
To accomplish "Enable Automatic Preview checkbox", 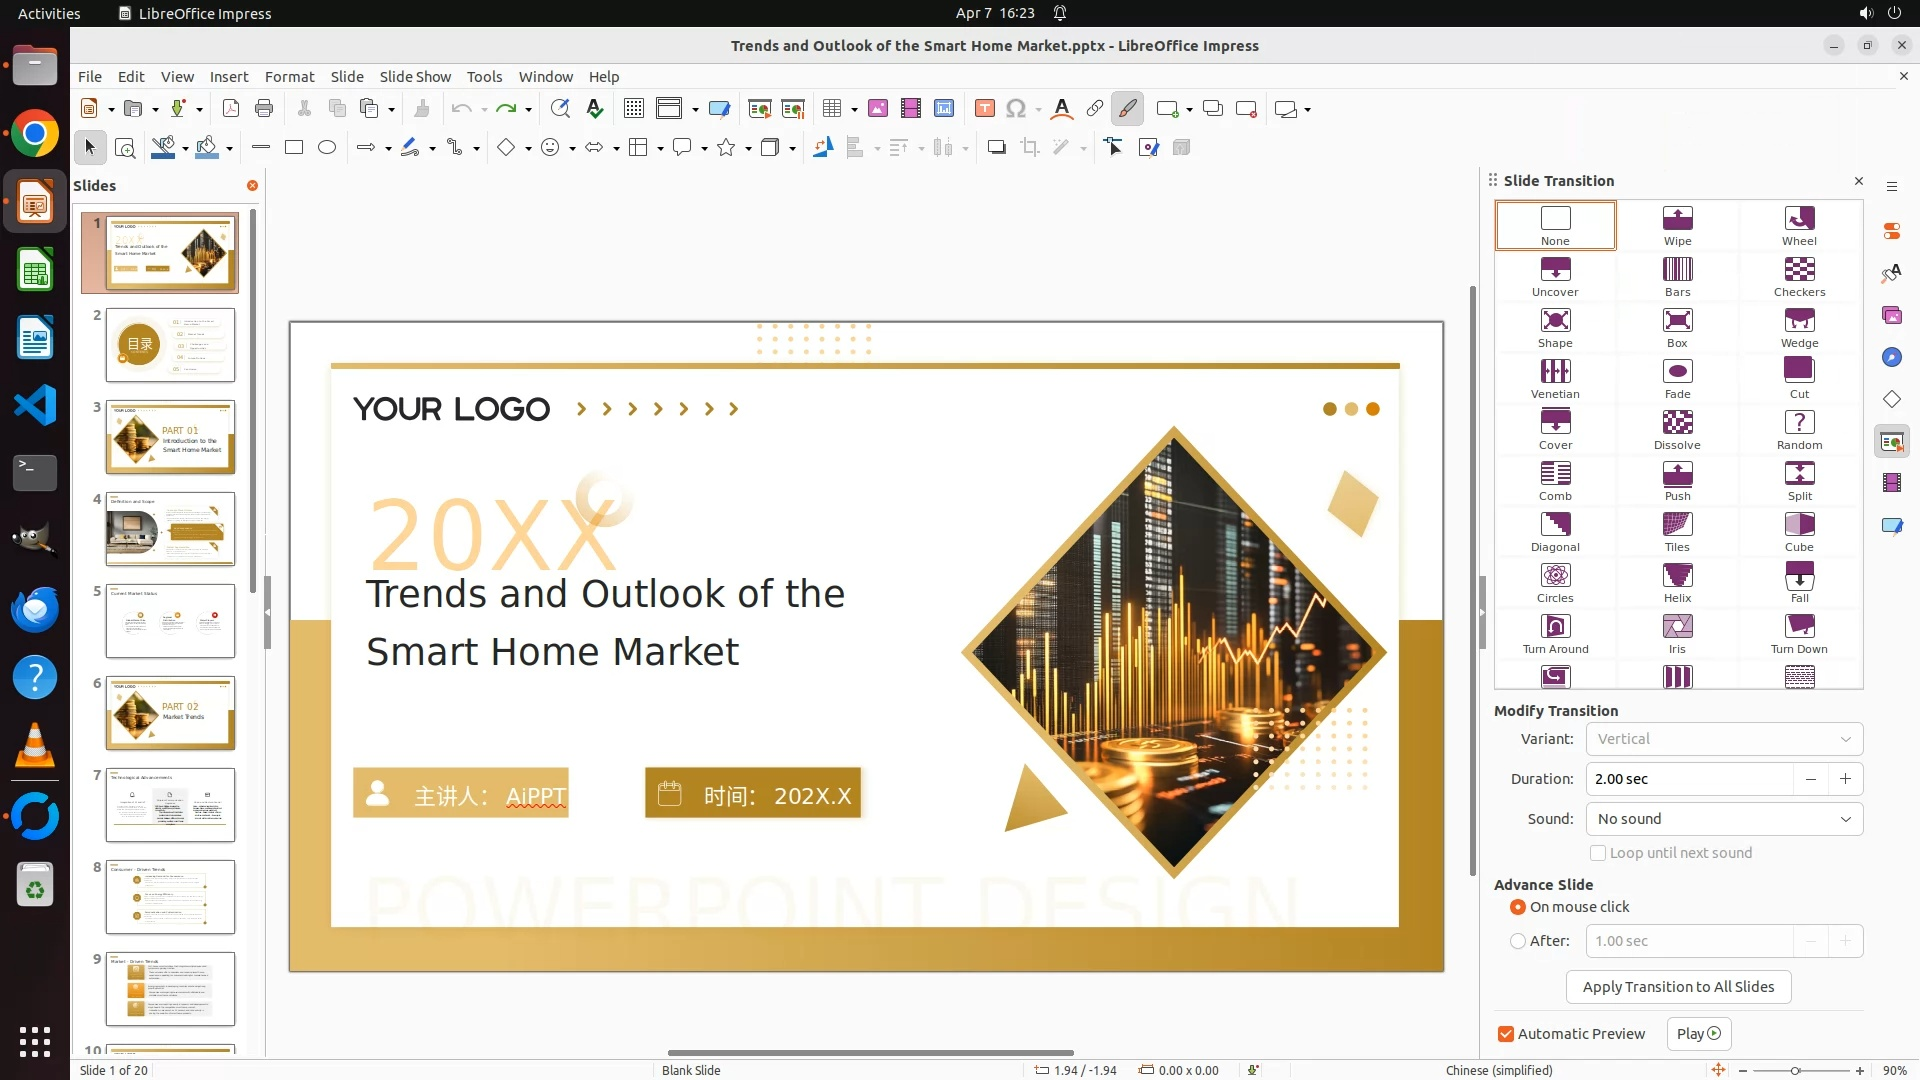I will point(1506,1034).
